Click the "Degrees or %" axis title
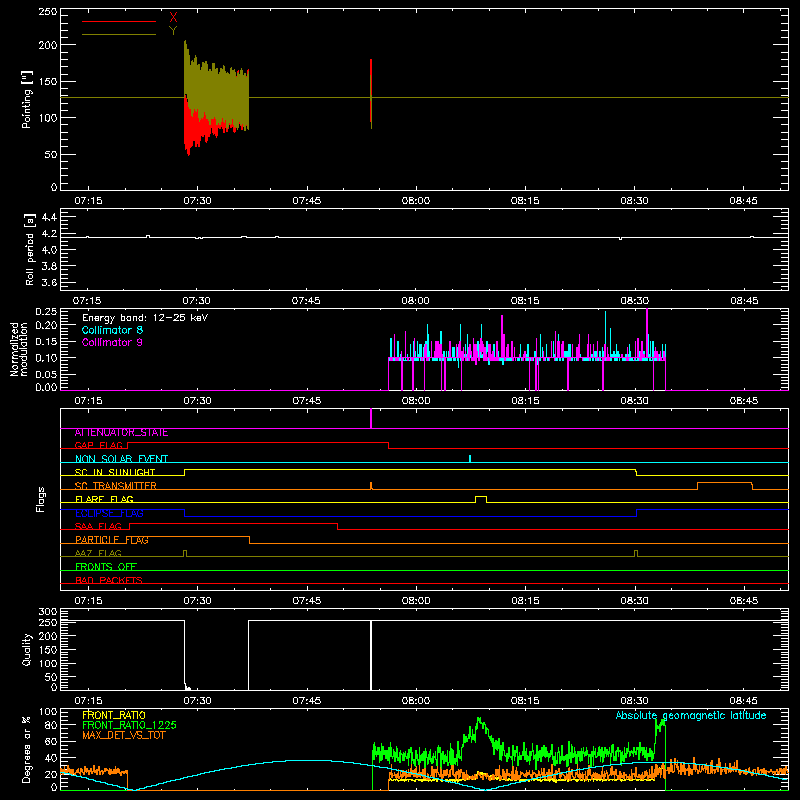This screenshot has width=800, height=800. tap(27, 749)
